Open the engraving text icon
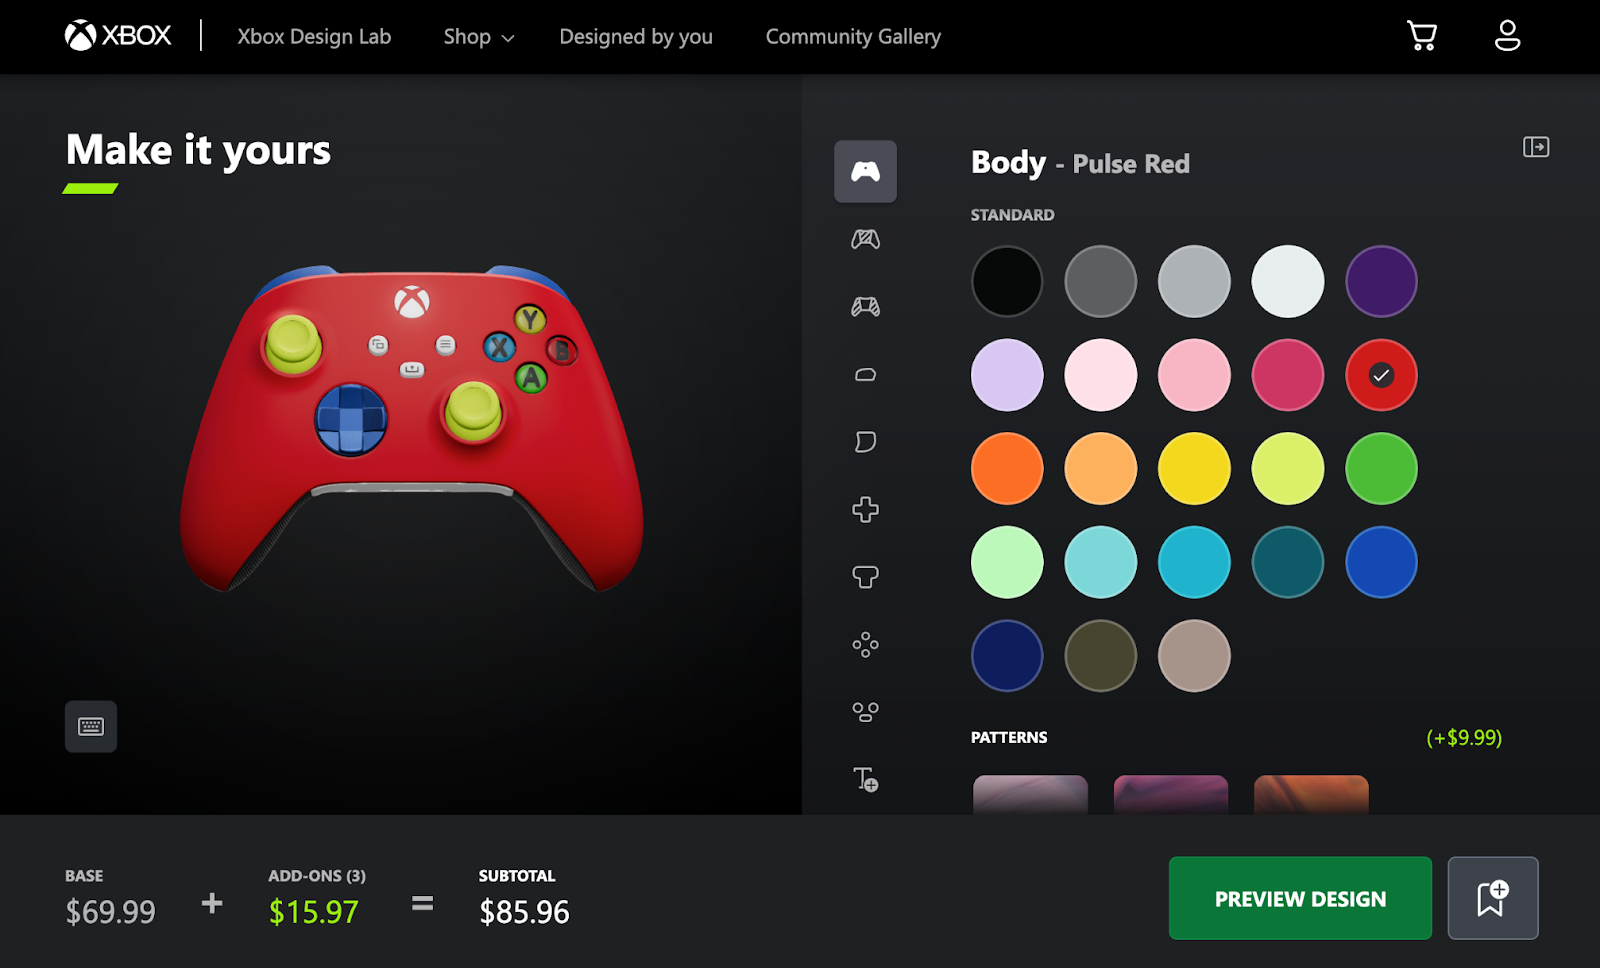 click(x=865, y=779)
